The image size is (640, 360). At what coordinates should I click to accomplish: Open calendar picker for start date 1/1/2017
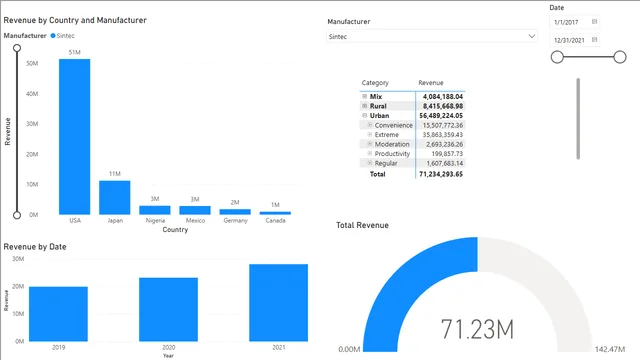coord(594,22)
